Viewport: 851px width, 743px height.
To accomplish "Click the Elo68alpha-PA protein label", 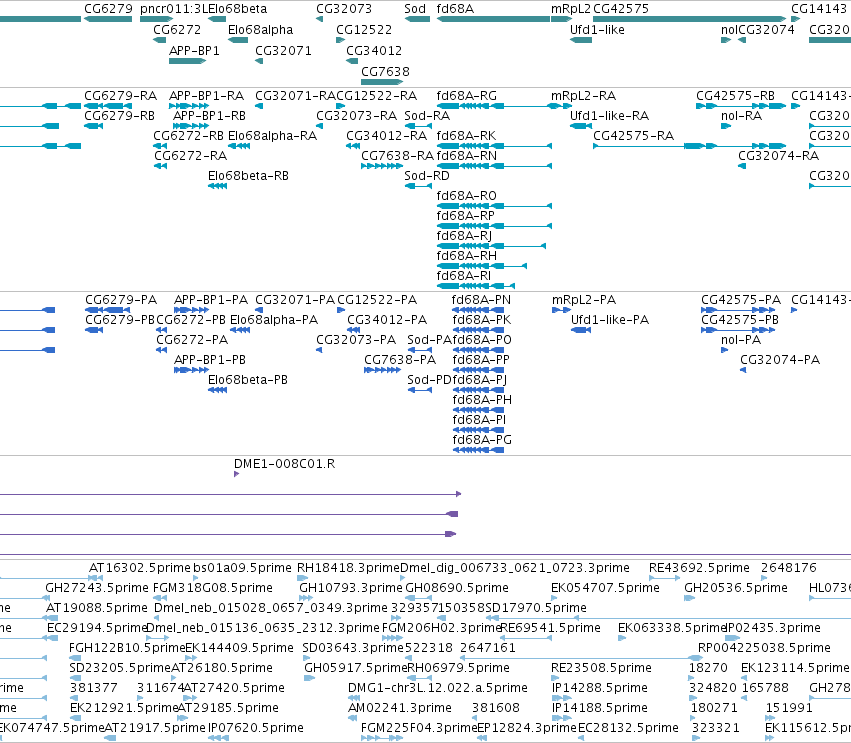I will click(x=274, y=320).
